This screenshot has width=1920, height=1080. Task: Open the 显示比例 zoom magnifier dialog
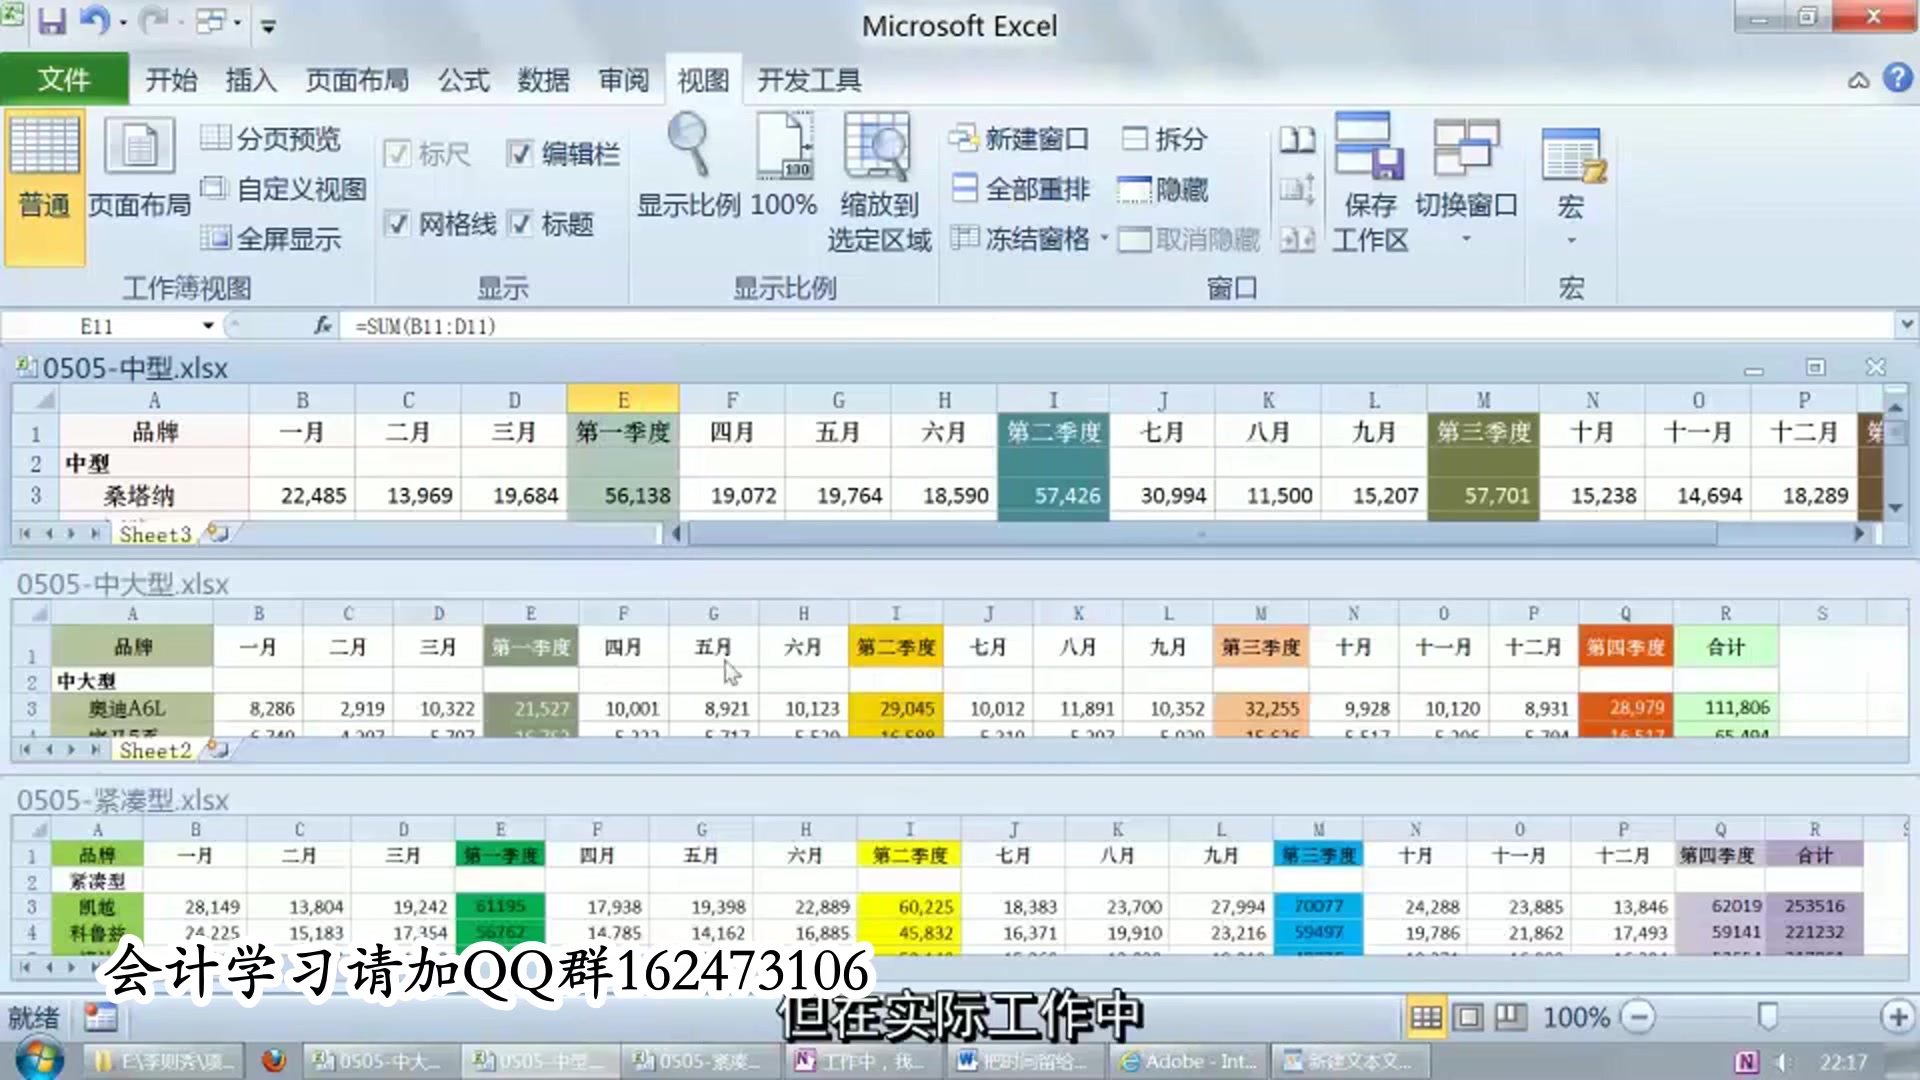689,166
